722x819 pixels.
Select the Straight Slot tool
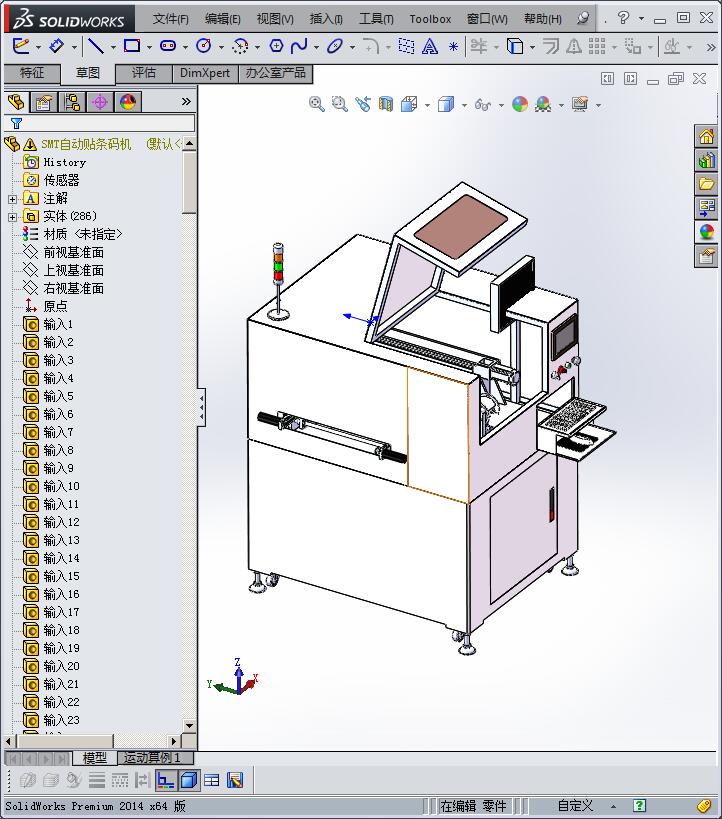coord(168,46)
